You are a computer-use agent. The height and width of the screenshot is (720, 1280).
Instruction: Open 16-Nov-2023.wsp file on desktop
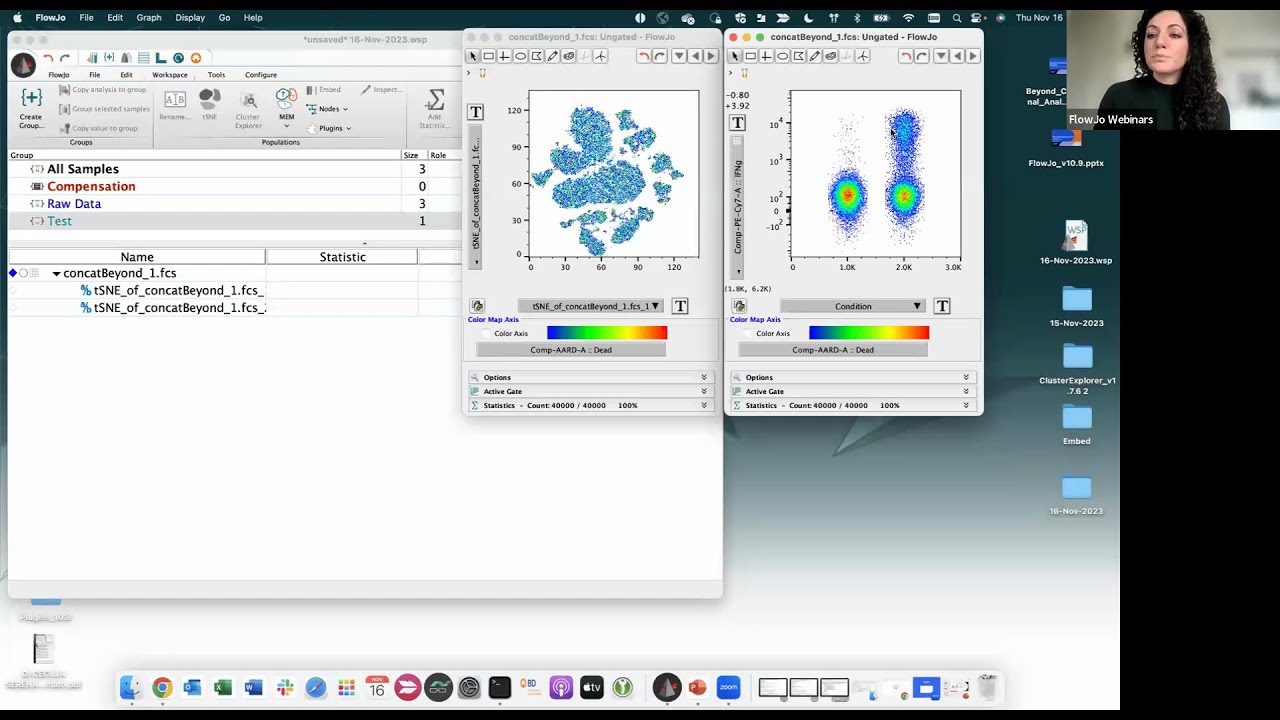[1076, 243]
